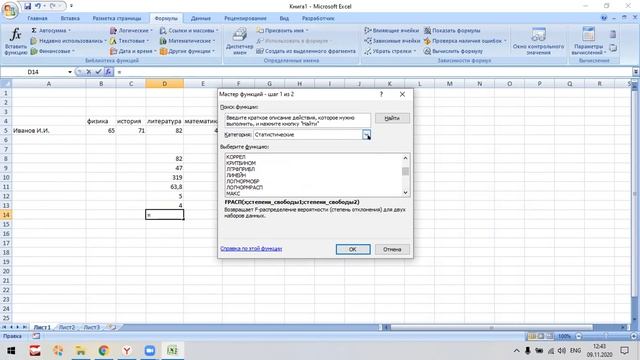Switch to the Главная ribbon tab
Image resolution: width=640 pixels, height=360 pixels.
pos(37,18)
